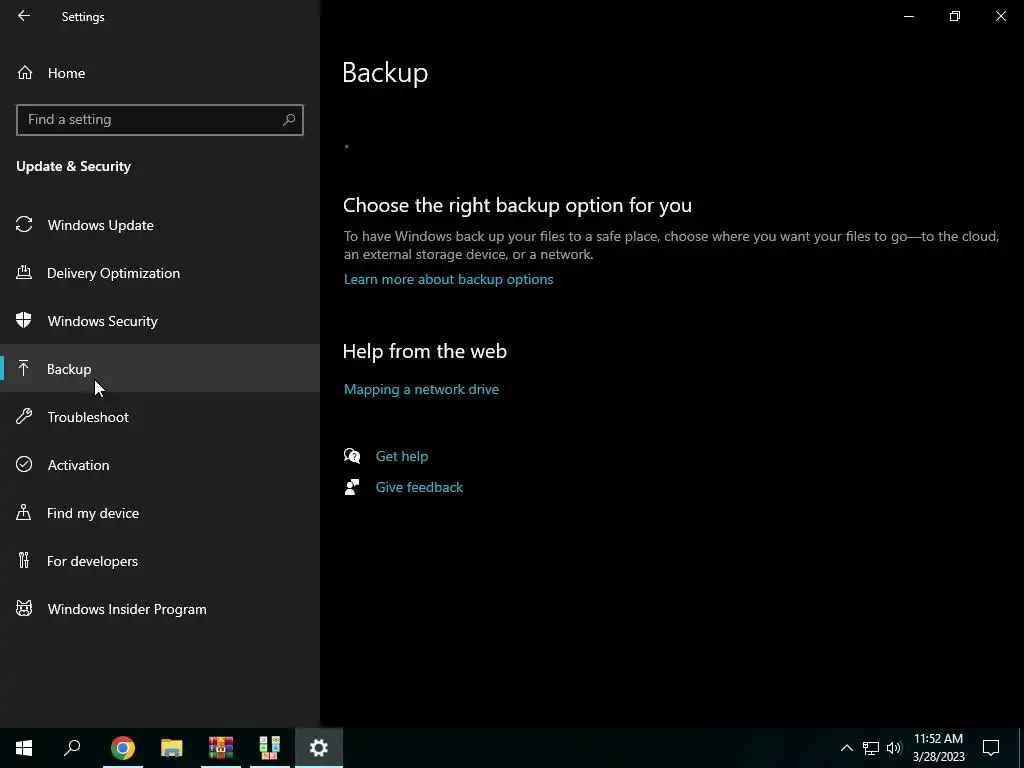The height and width of the screenshot is (768, 1024).
Task: Open Windows Security page
Action: click(x=159, y=321)
